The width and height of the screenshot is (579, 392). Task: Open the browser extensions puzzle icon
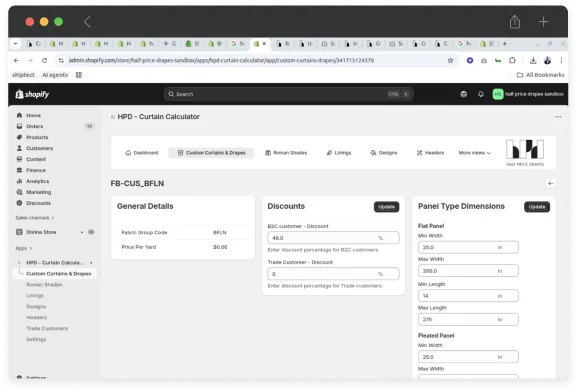512,60
